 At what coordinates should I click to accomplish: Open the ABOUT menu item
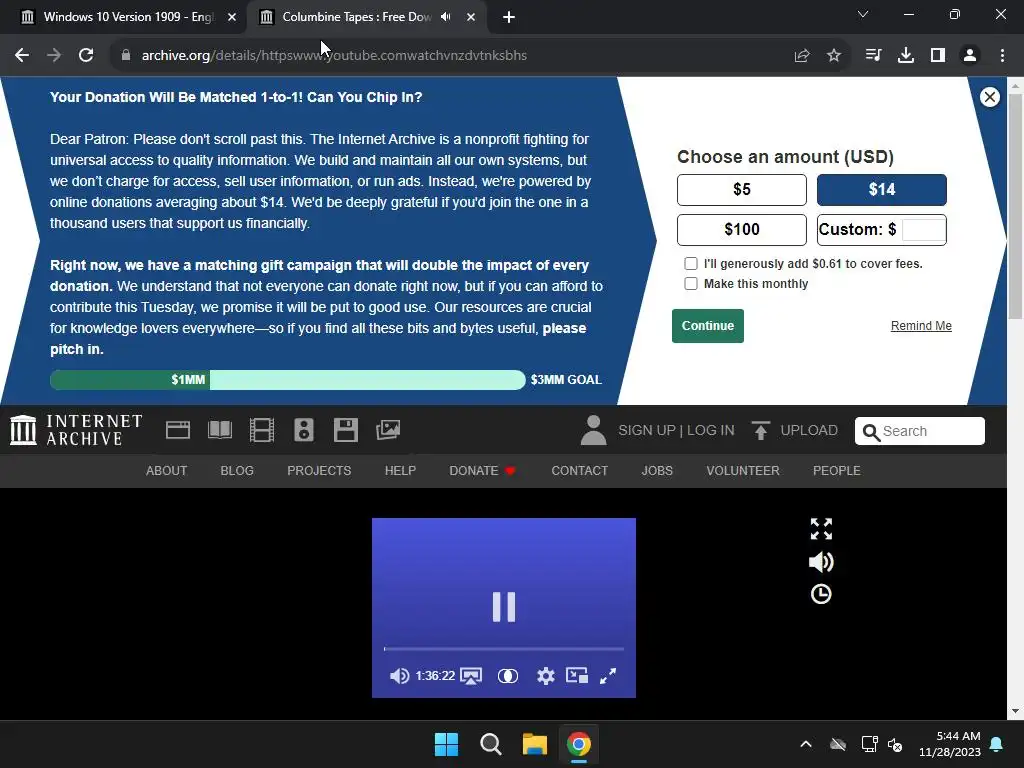pyautogui.click(x=167, y=471)
